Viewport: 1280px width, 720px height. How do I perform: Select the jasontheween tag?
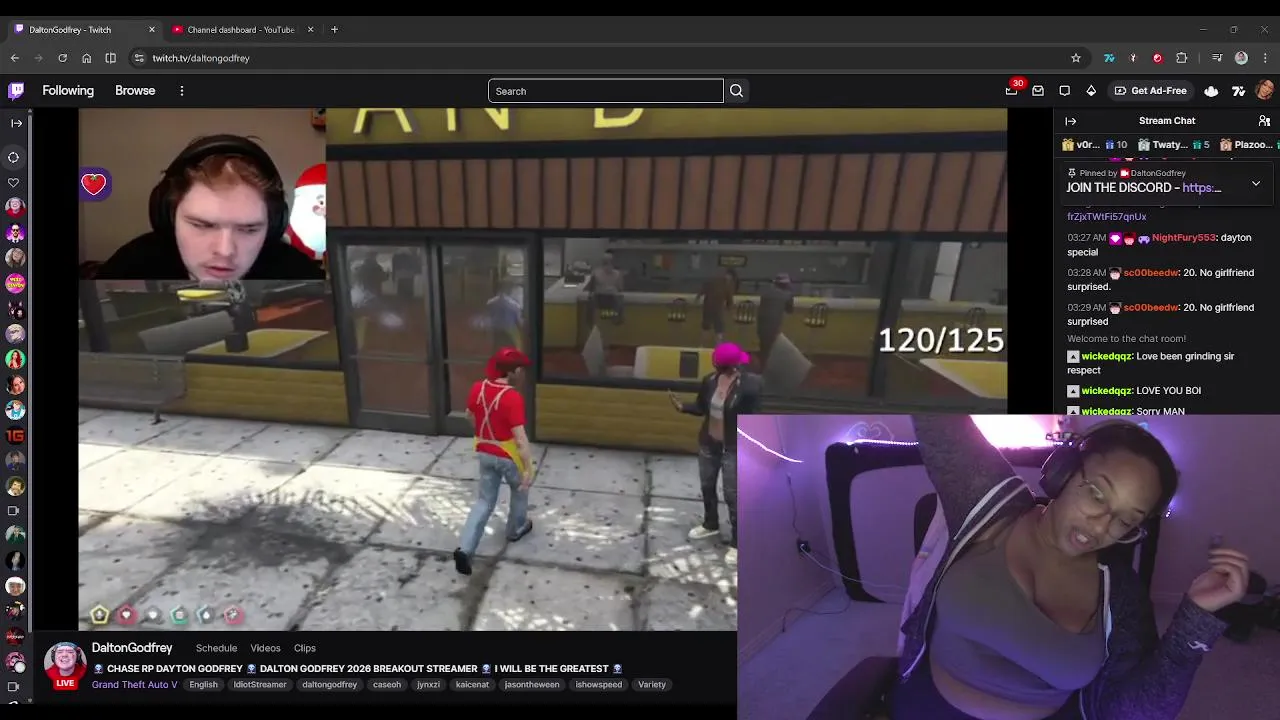coord(532,685)
